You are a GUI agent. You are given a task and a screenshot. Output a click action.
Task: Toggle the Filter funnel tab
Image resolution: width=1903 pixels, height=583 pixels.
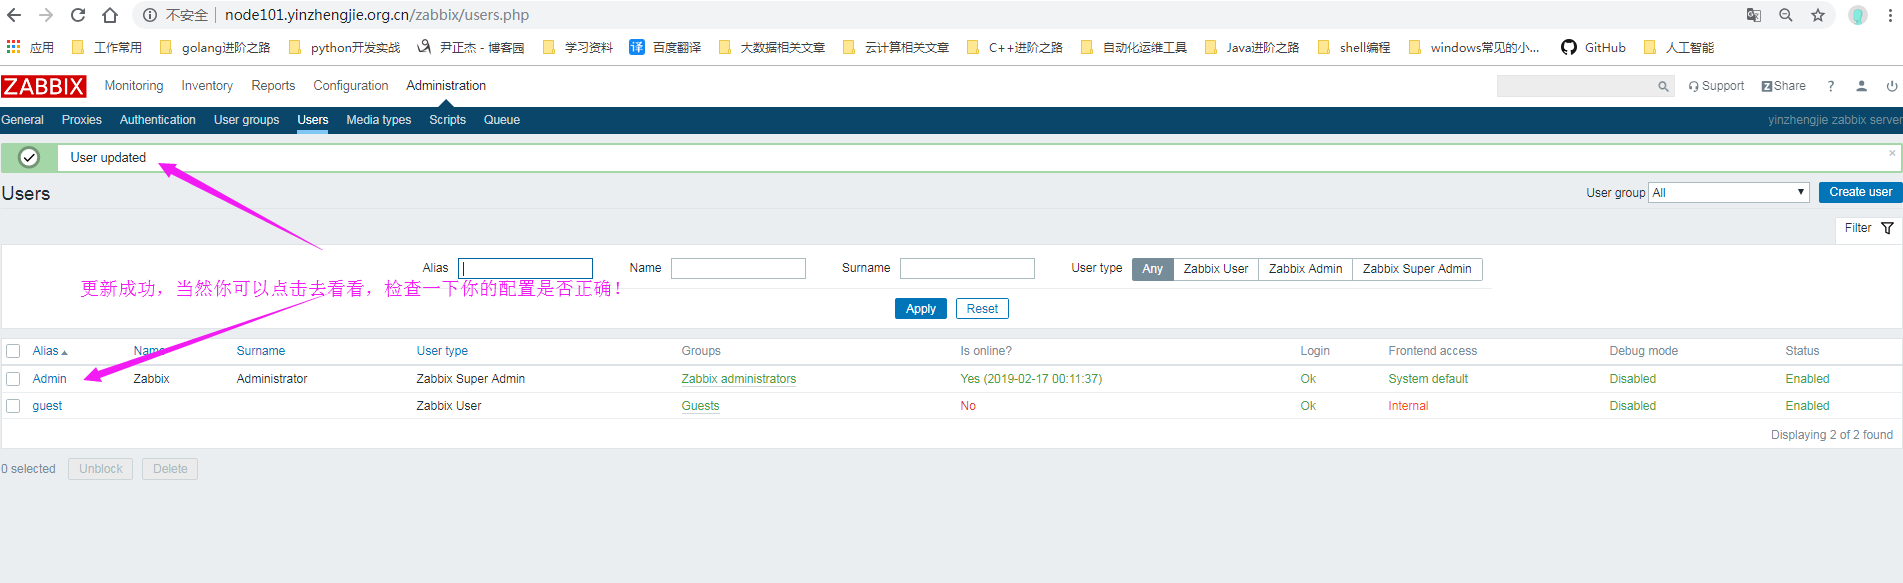click(1868, 228)
